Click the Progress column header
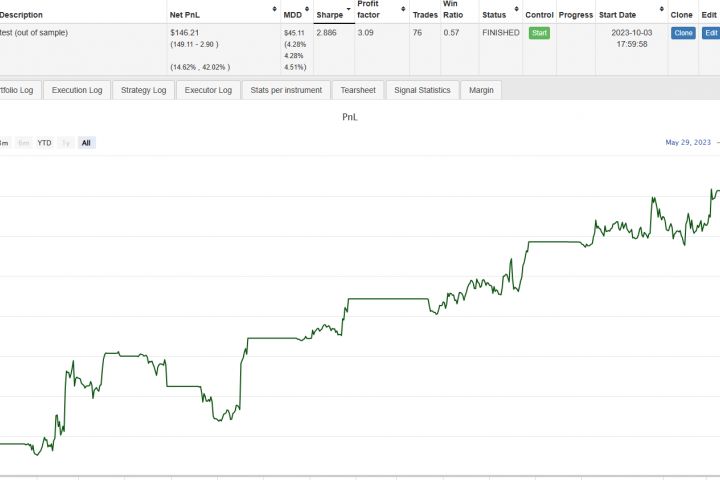 (576, 15)
